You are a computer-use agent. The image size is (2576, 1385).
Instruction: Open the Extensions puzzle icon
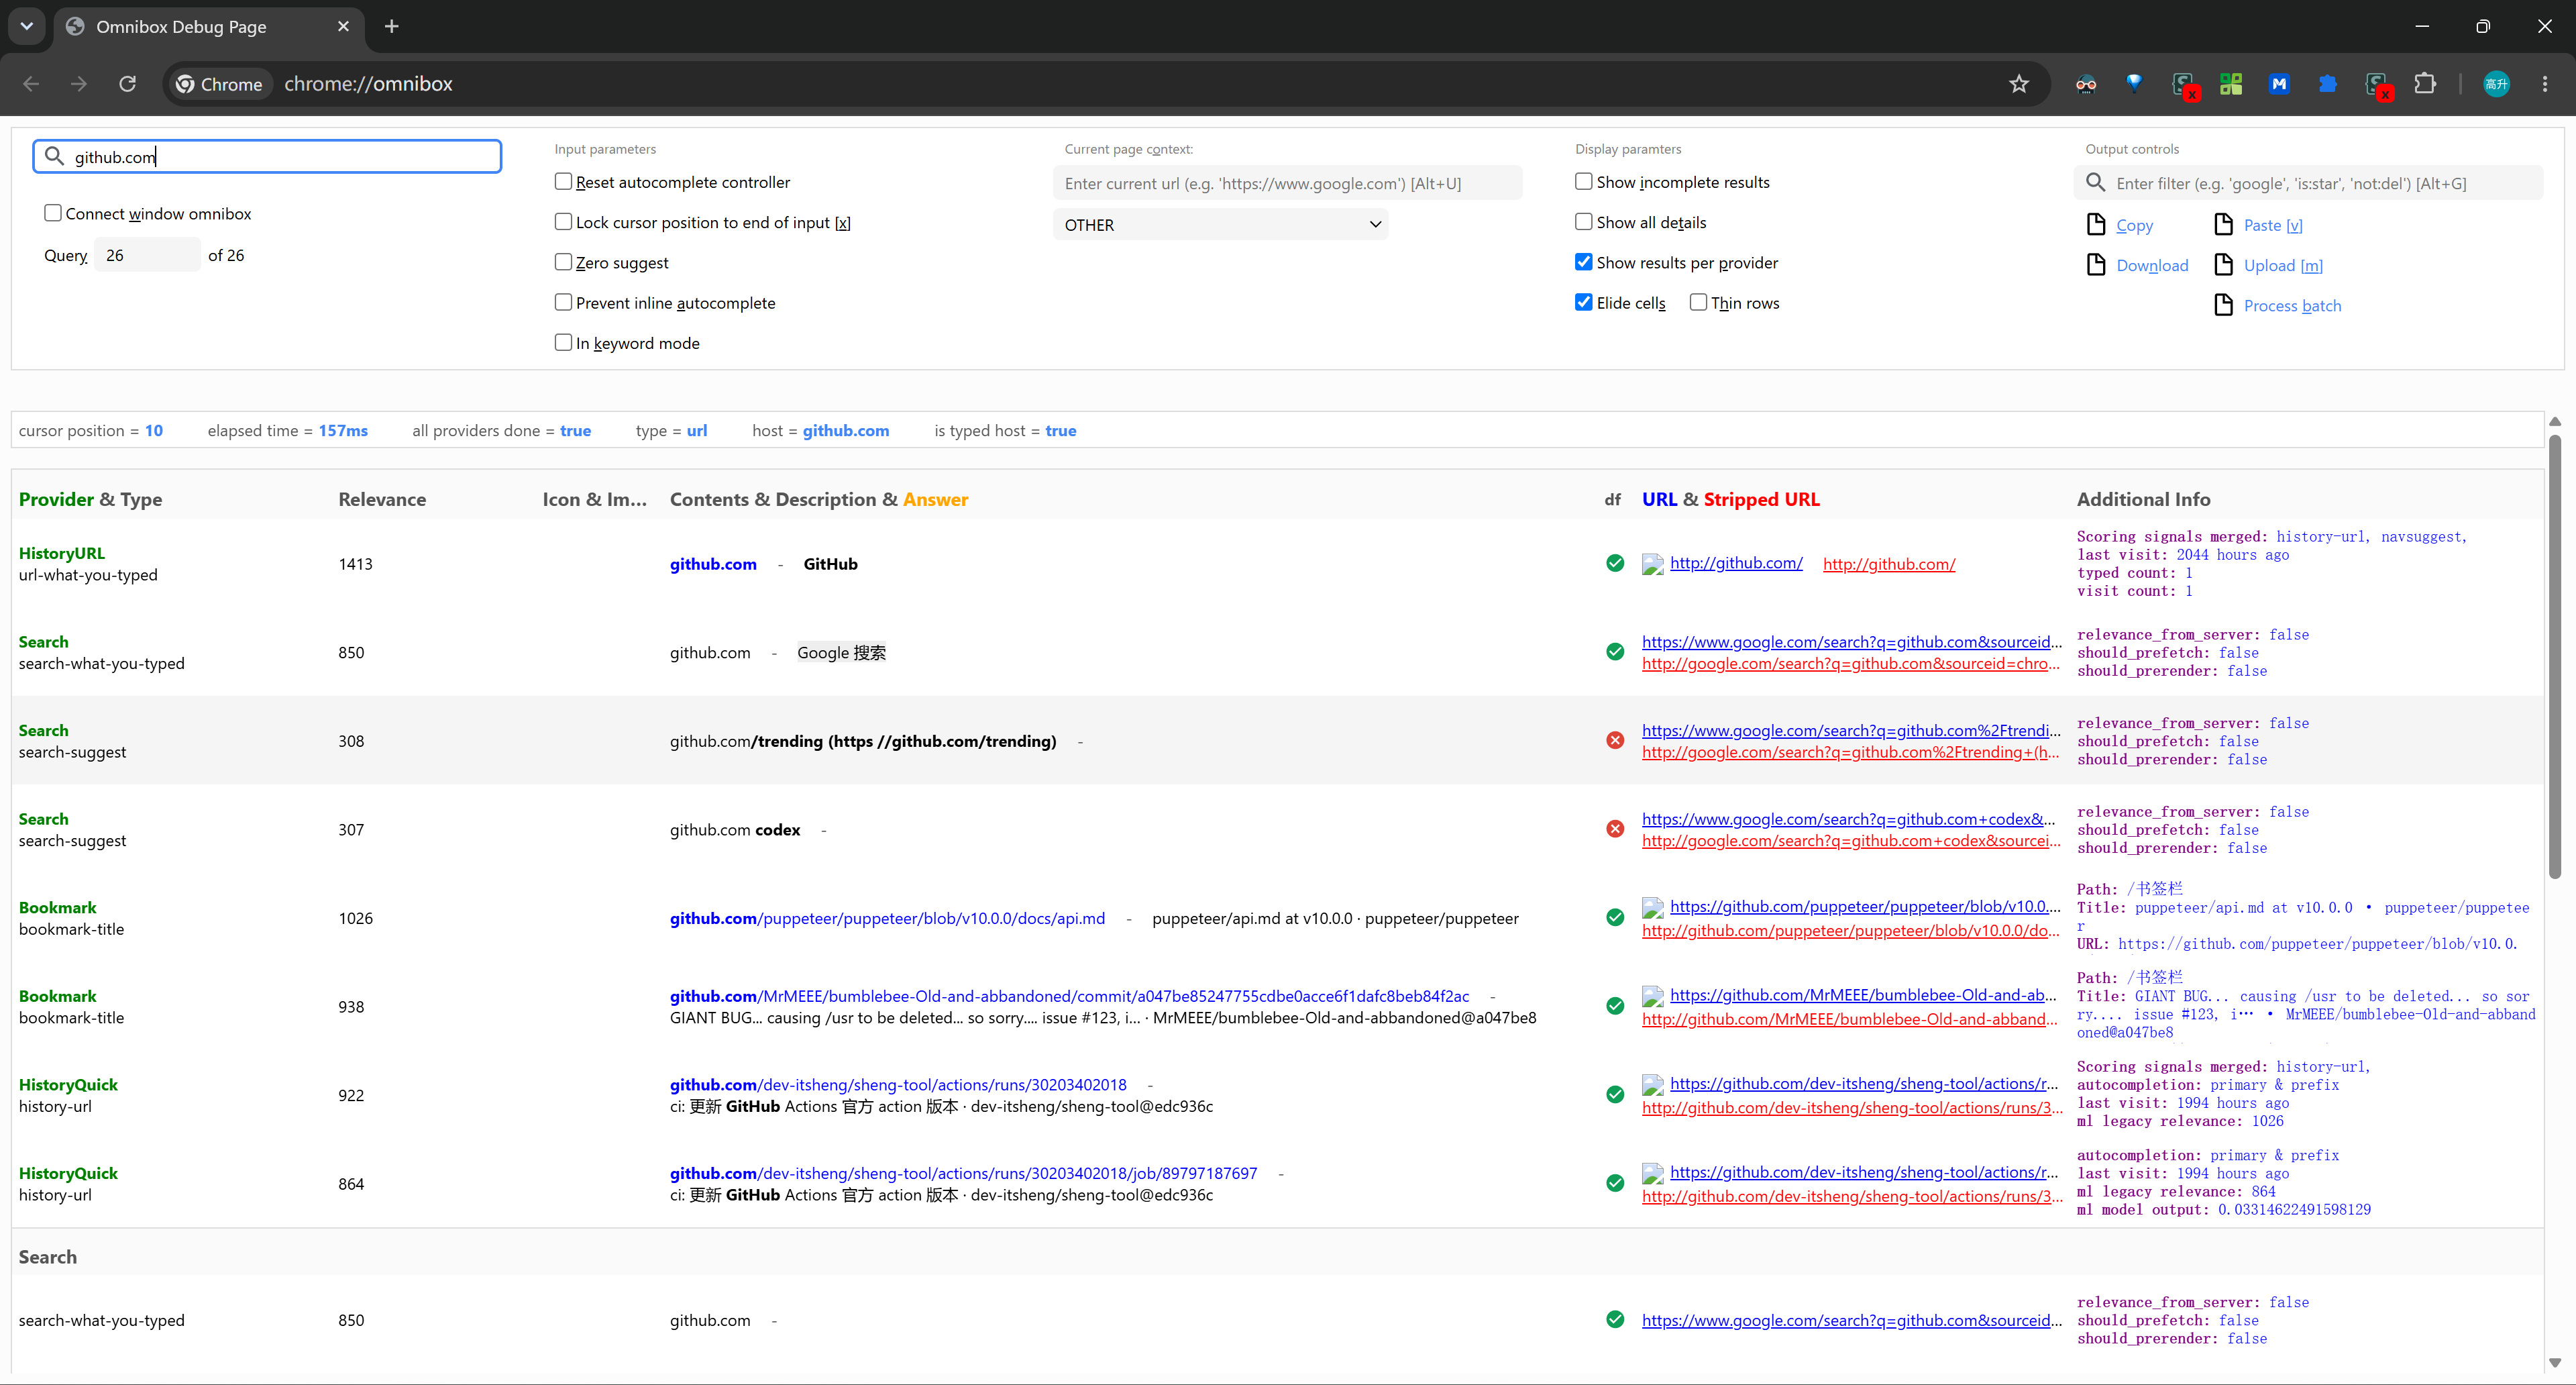2425,84
